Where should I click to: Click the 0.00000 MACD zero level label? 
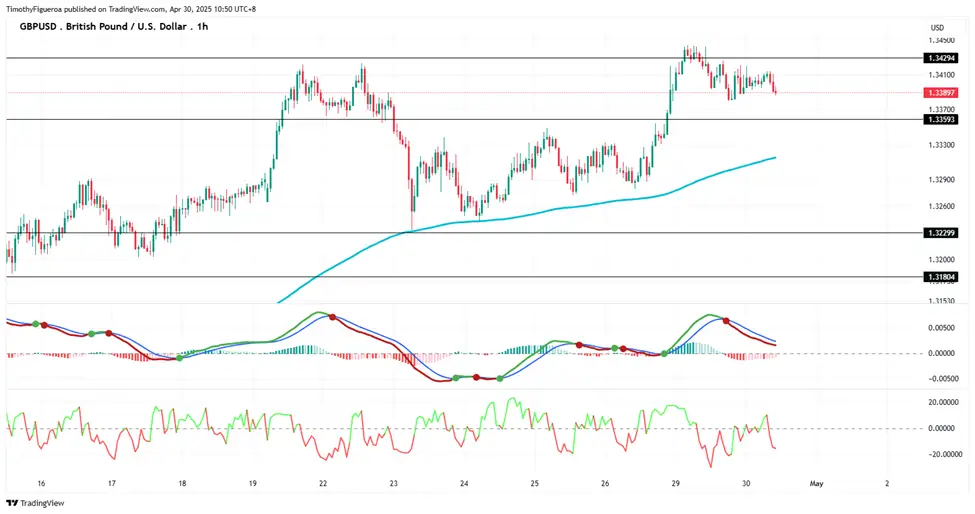tap(941, 353)
